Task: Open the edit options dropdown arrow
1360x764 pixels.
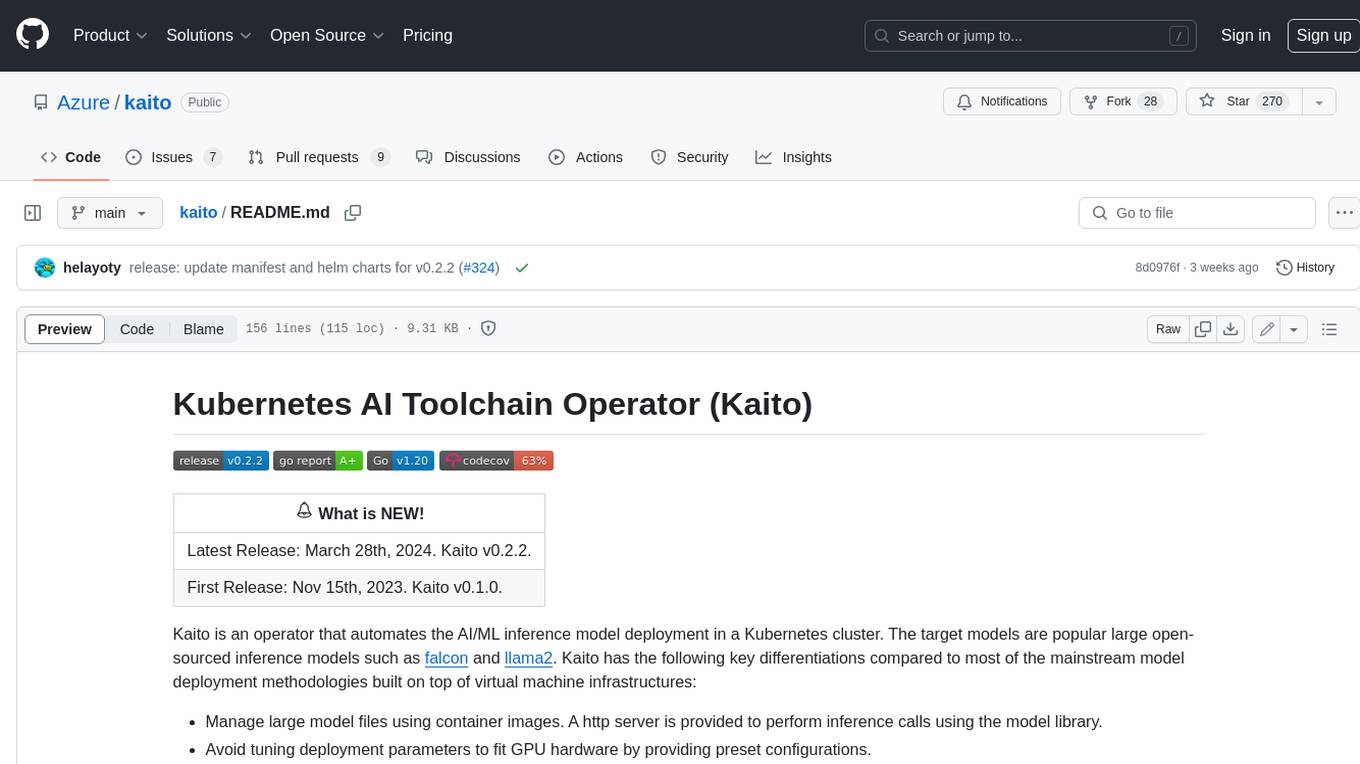Action: tap(1295, 329)
